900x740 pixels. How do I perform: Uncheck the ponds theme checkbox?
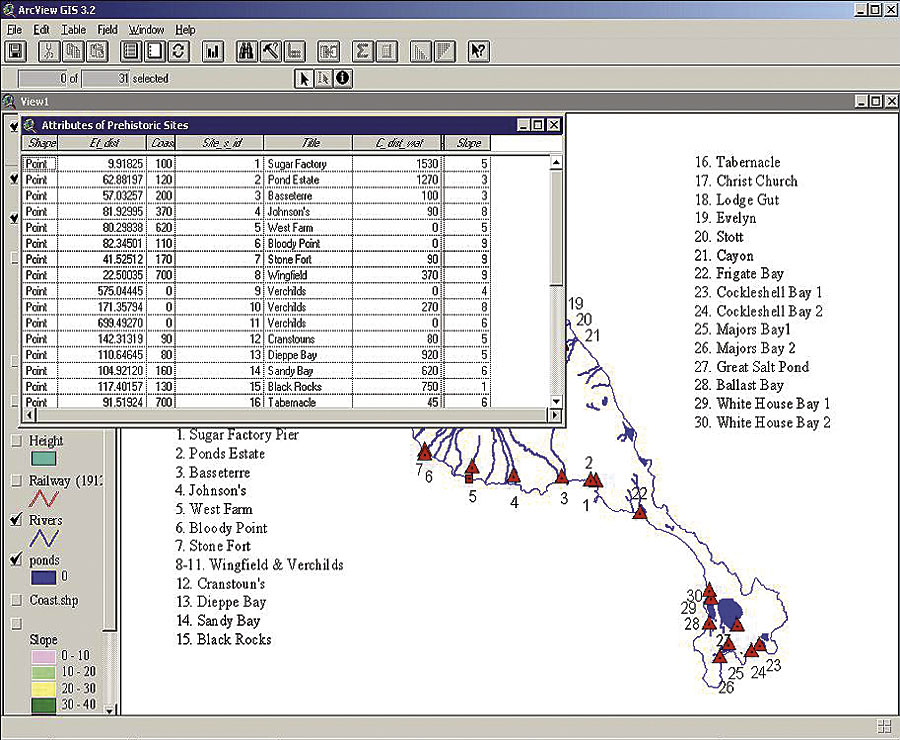tap(17, 559)
